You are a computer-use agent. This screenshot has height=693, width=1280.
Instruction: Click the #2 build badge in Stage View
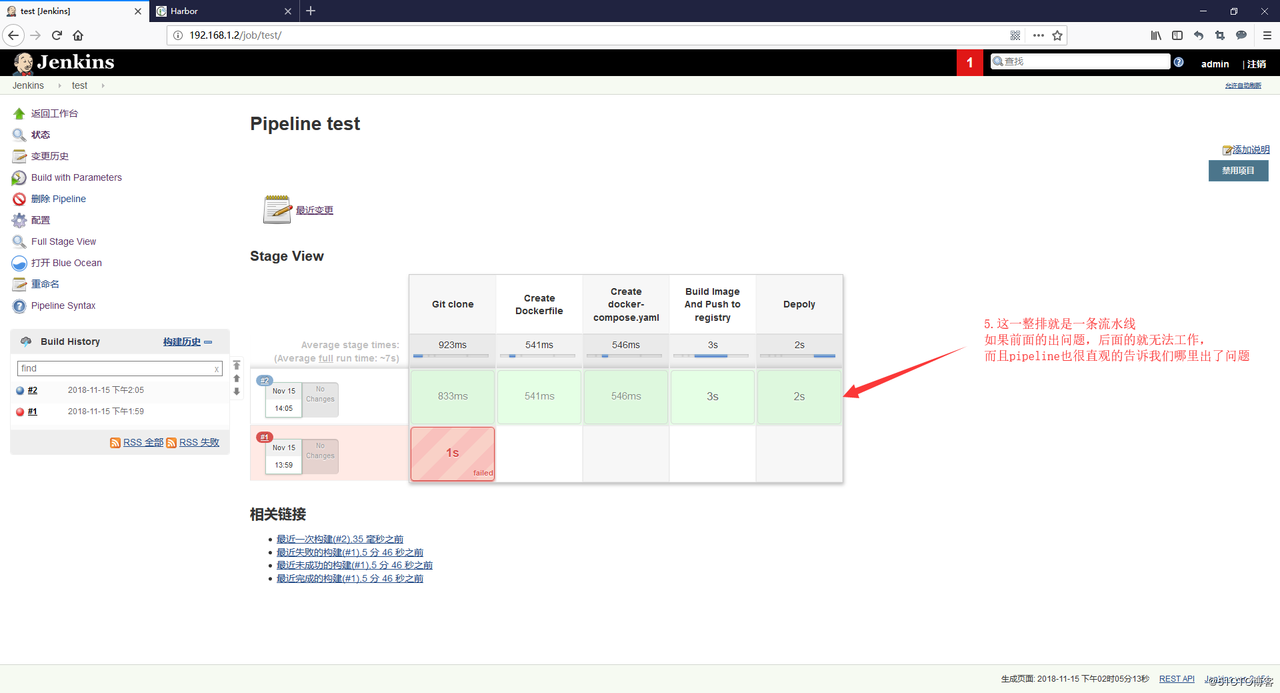(265, 380)
